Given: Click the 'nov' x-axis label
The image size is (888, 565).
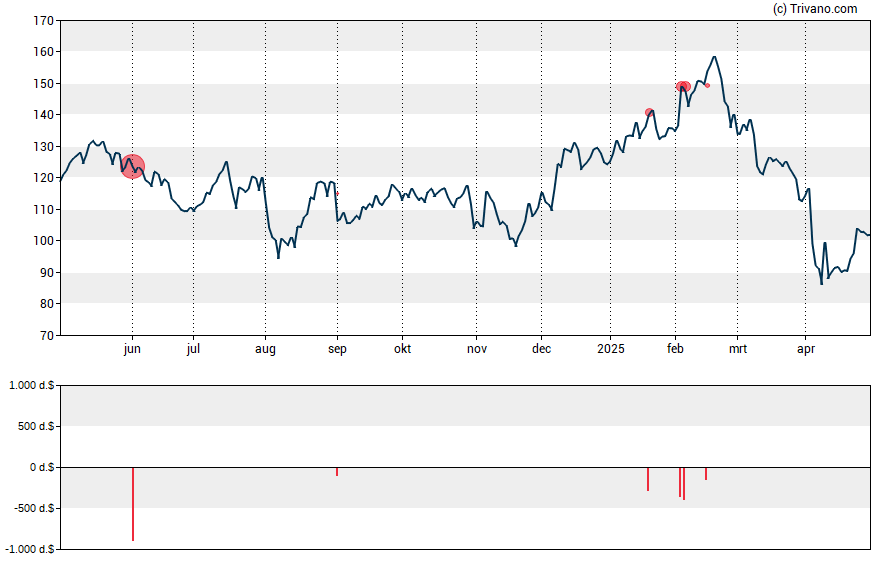Looking at the screenshot, I should click(477, 349).
